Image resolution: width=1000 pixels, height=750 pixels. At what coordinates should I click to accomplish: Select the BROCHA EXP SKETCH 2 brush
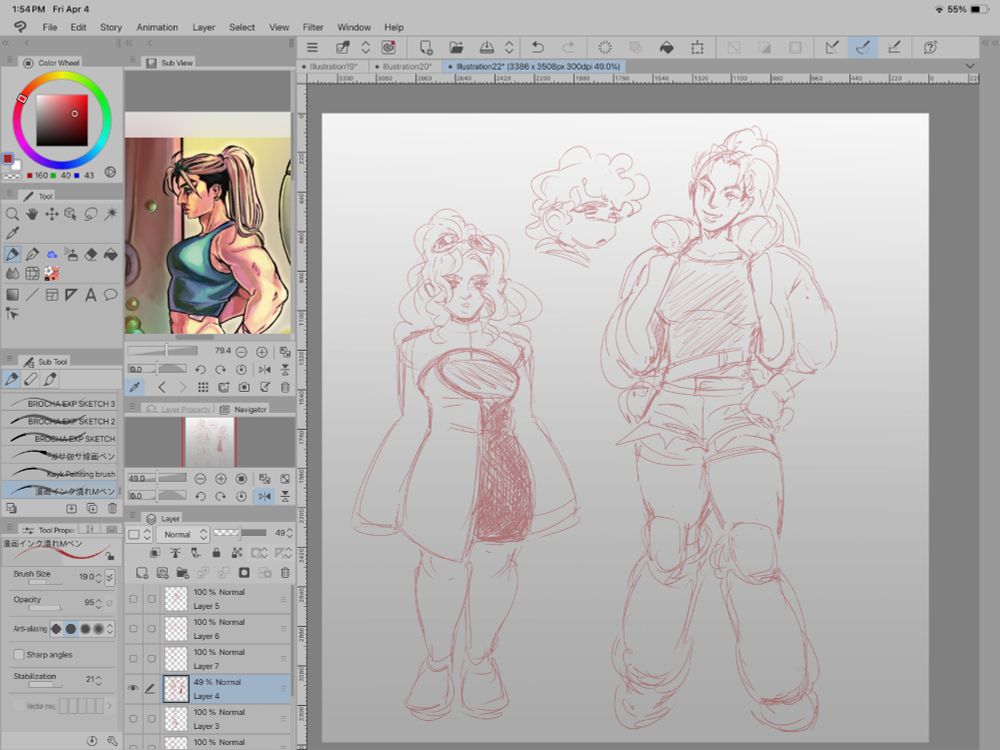(61, 421)
